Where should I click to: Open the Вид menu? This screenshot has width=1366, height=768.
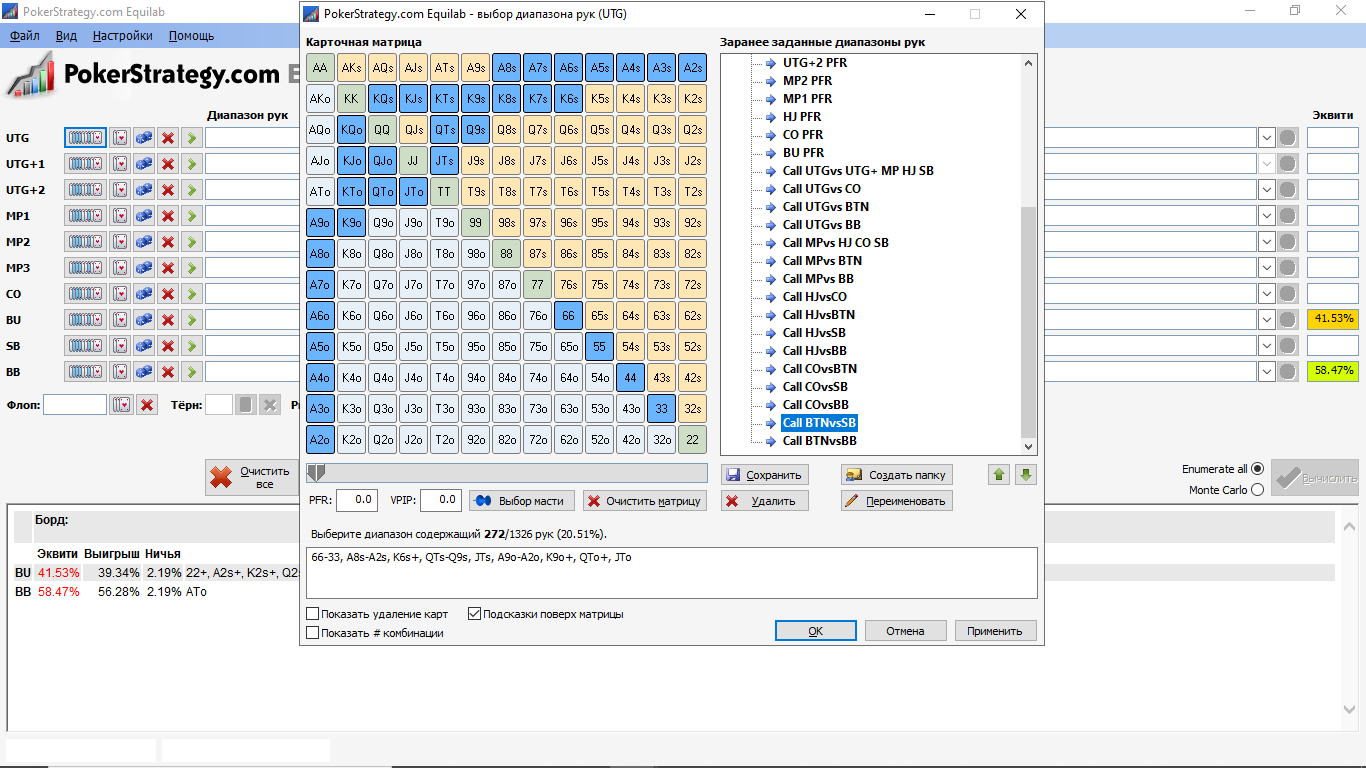(66, 36)
